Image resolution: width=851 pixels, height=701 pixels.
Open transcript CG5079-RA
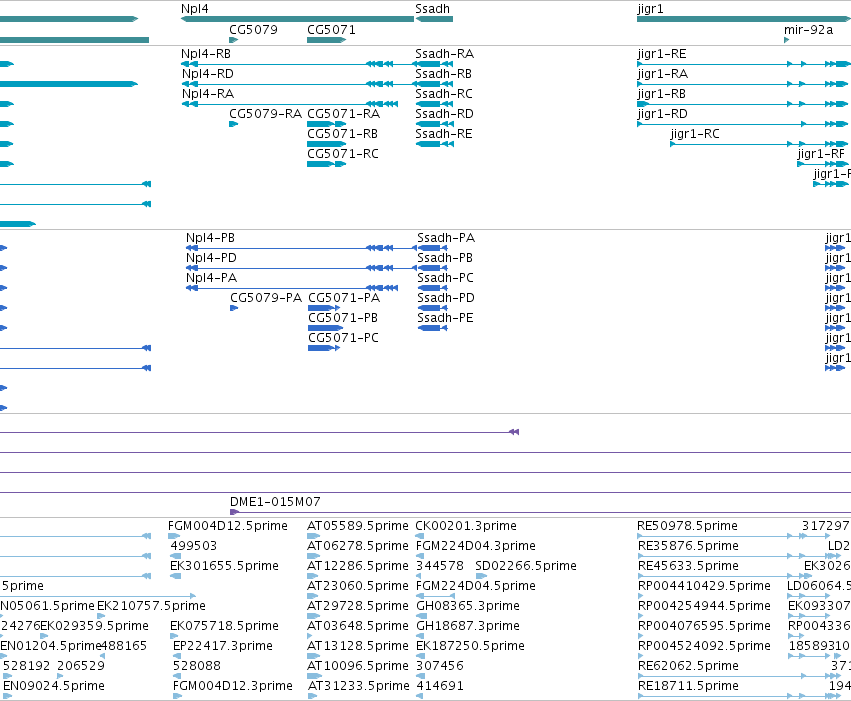tap(265, 114)
